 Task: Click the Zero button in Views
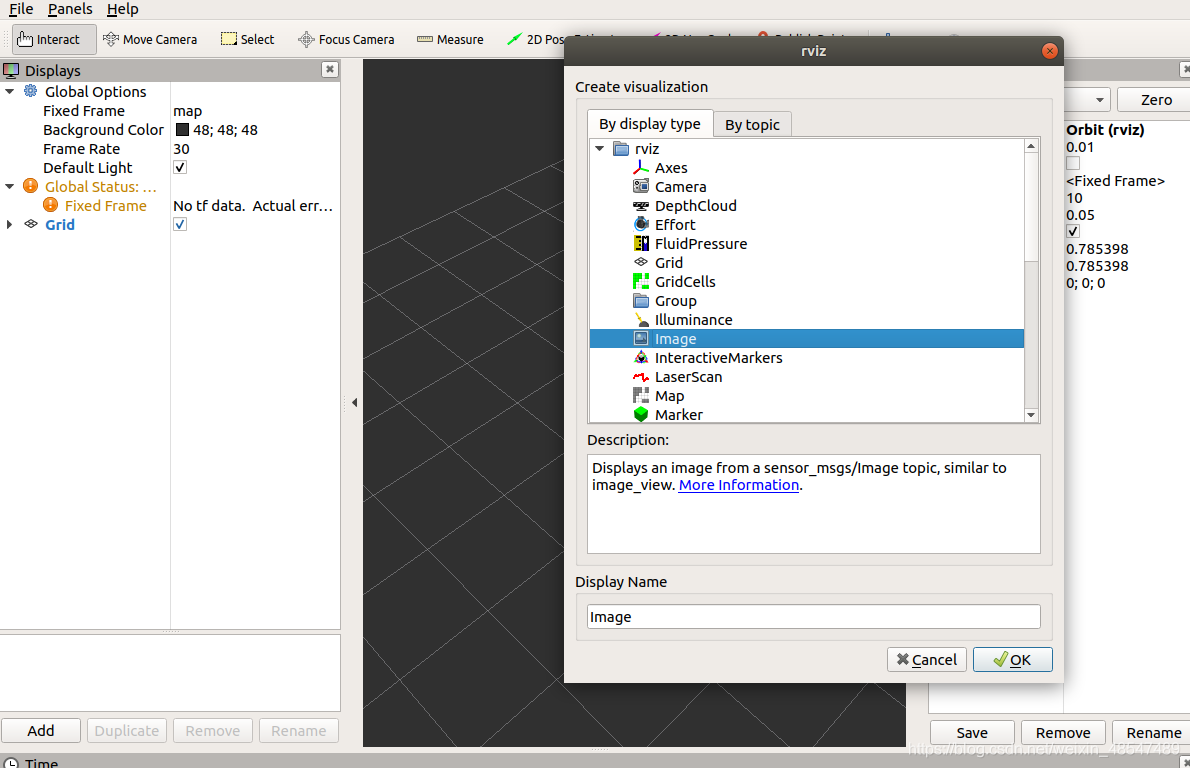[1156, 99]
